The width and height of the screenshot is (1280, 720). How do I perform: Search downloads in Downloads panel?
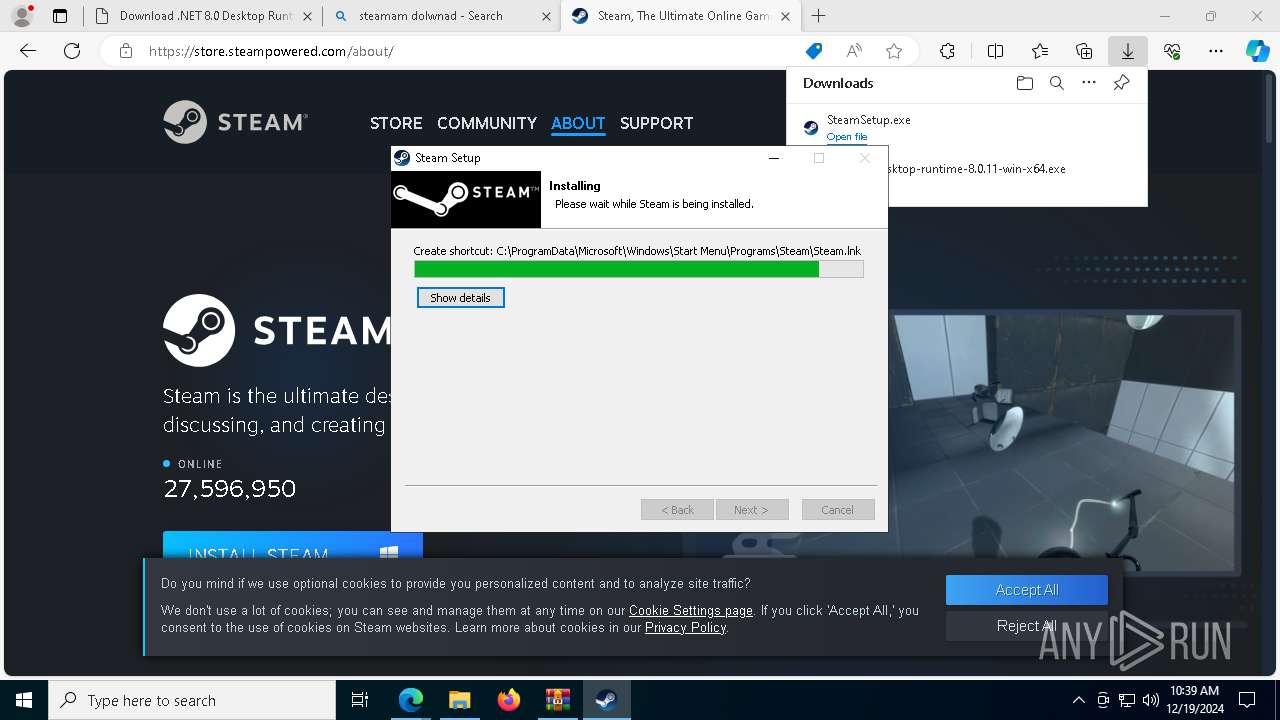tap(1056, 83)
